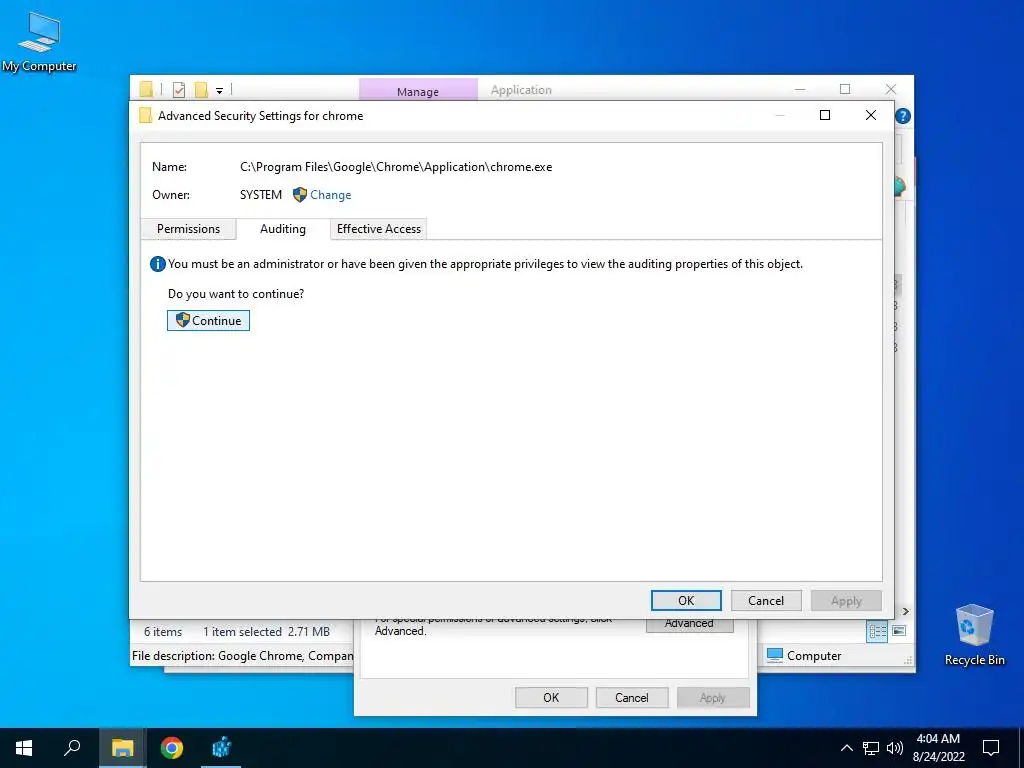Click the Continue button with shield icon
Screen dimensions: 1024x768
click(208, 321)
